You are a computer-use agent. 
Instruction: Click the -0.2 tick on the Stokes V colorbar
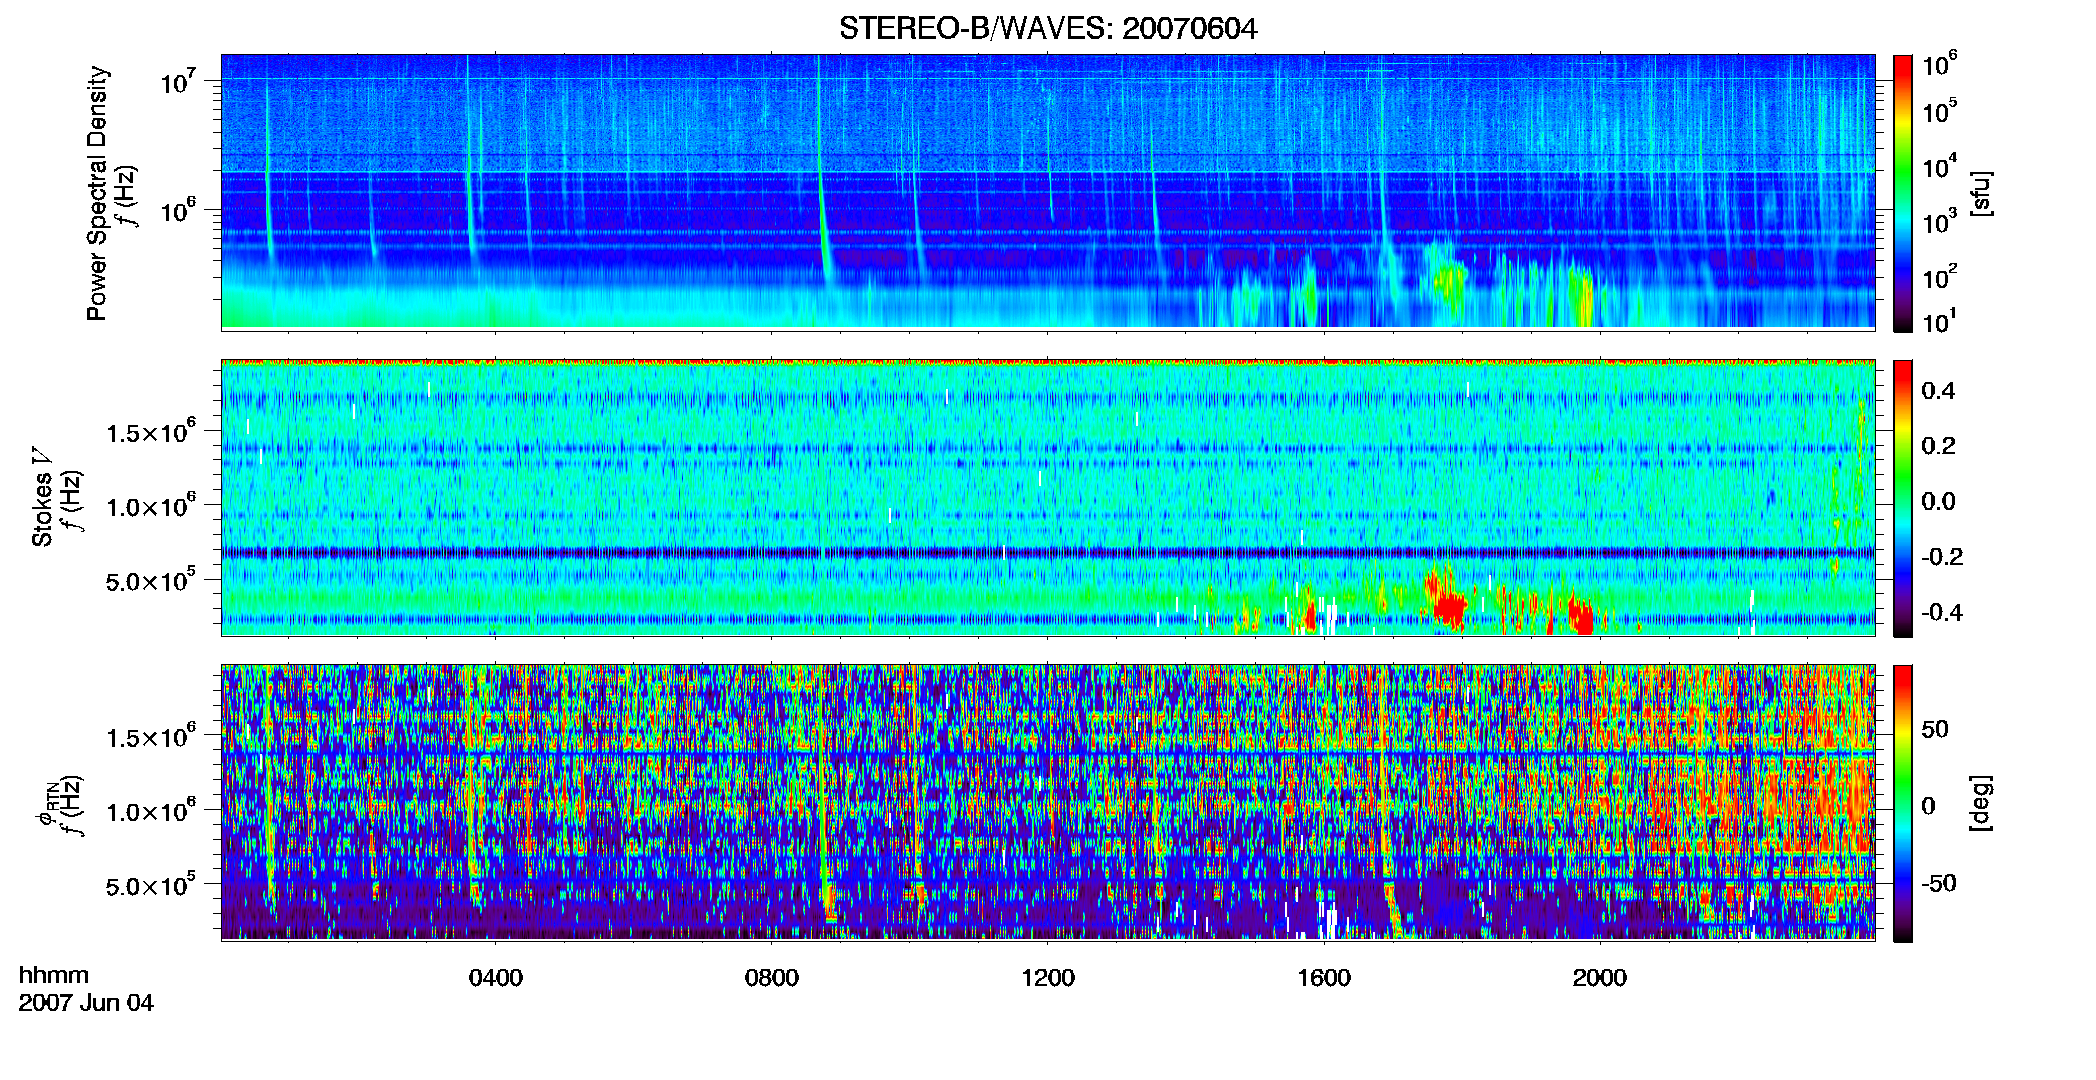click(1943, 557)
